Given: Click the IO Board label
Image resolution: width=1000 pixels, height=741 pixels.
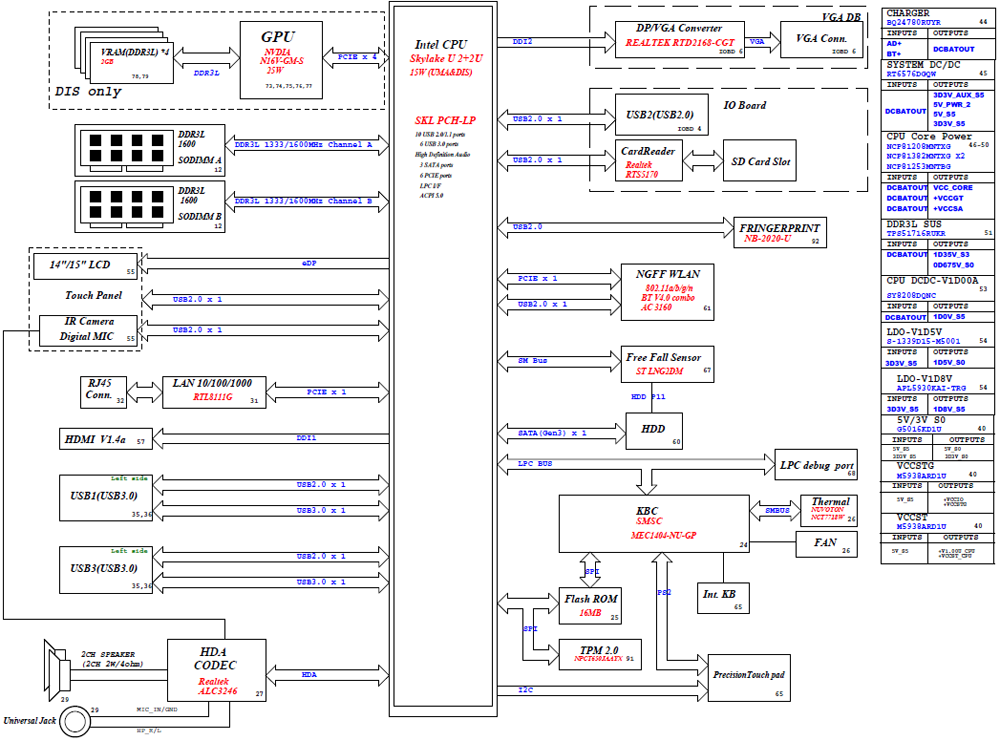Looking at the screenshot, I should tap(744, 105).
